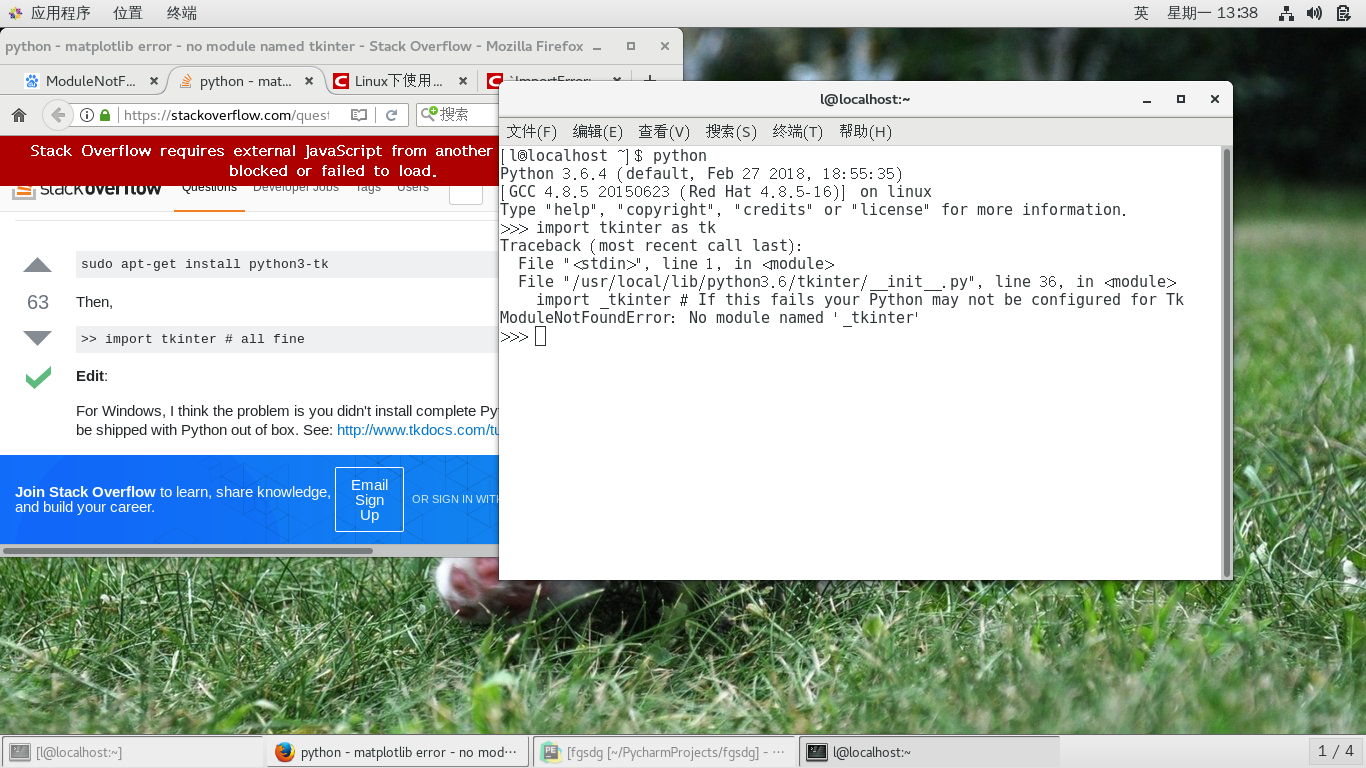Click the Firefox horizontal scrollbar
This screenshot has width=1366, height=768.
(x=188, y=550)
